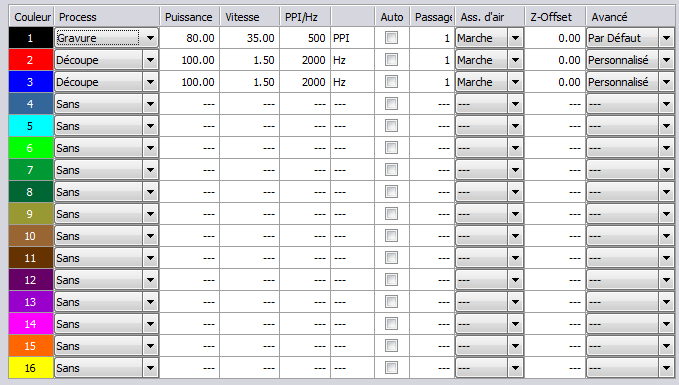The height and width of the screenshot is (385, 679).
Task: Select the yellow color 16 swatch
Action: pyautogui.click(x=31, y=368)
